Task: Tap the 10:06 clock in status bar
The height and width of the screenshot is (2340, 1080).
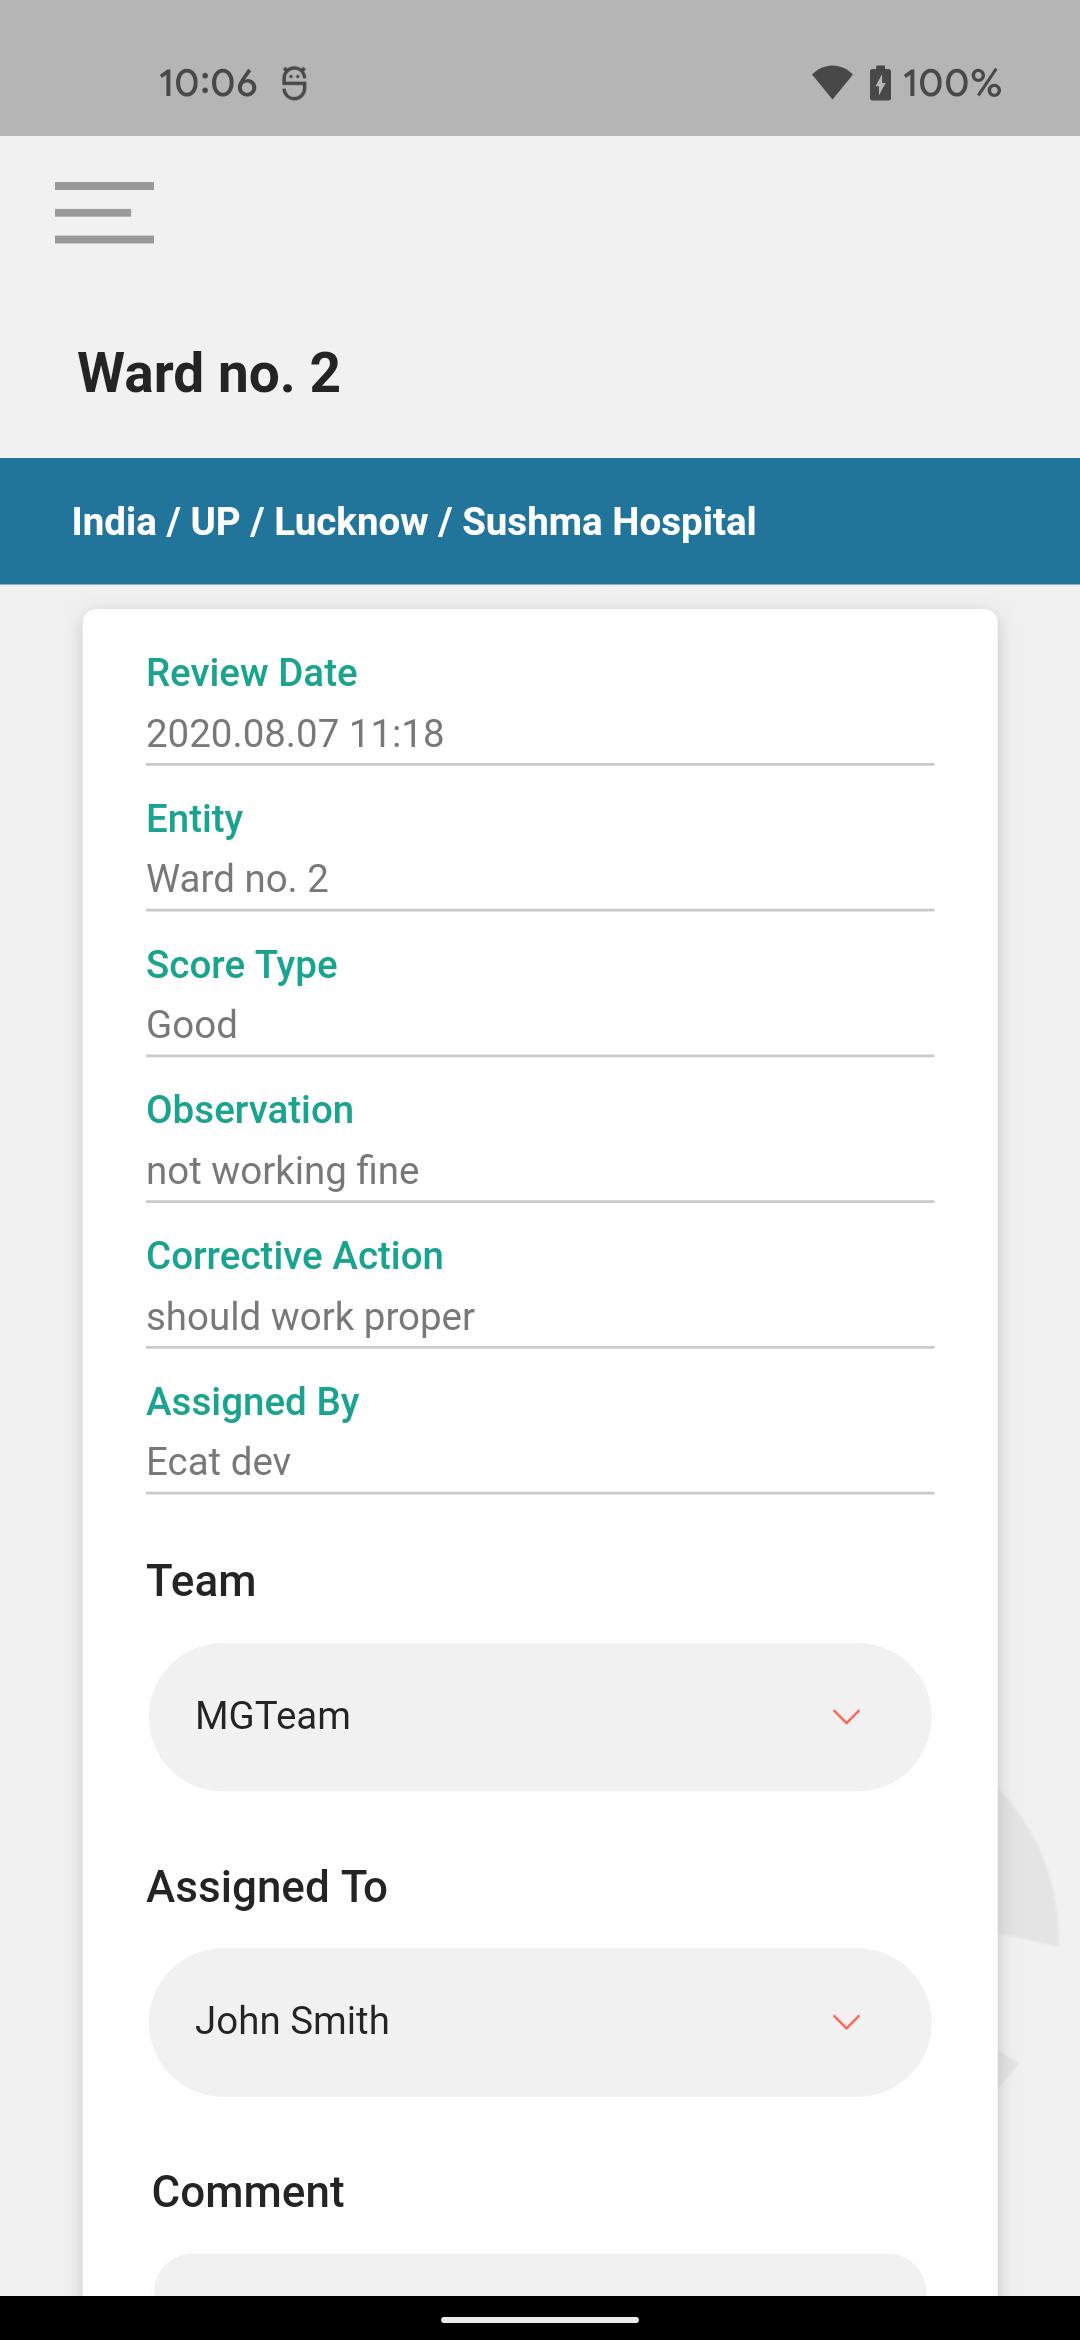Action: [208, 83]
